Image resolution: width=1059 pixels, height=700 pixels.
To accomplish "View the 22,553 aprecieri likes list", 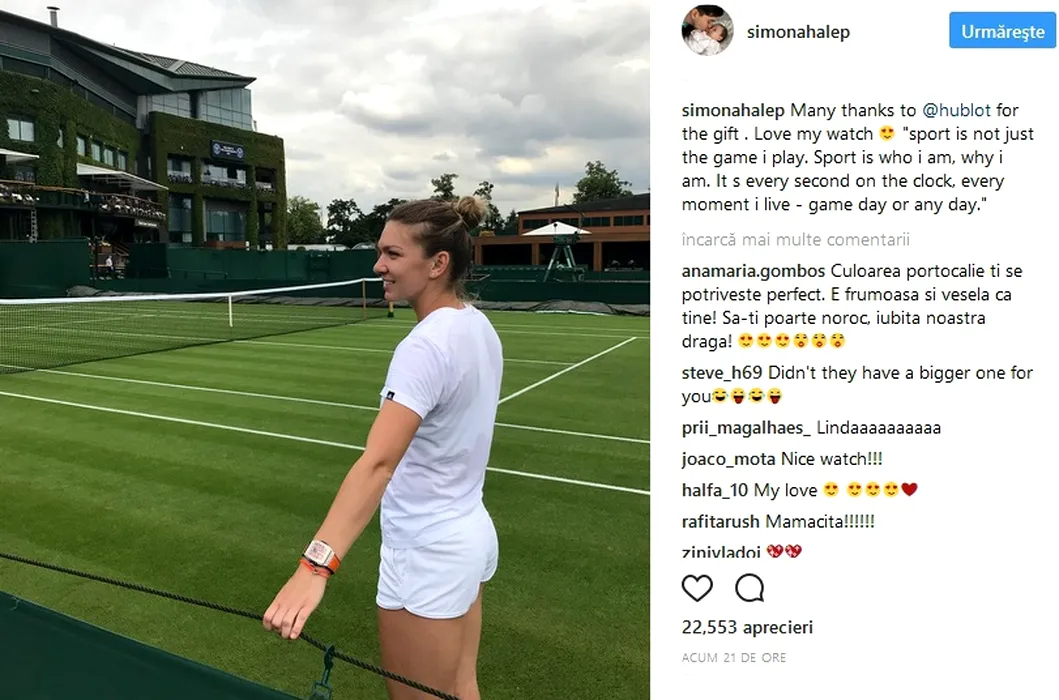I will (x=747, y=627).
